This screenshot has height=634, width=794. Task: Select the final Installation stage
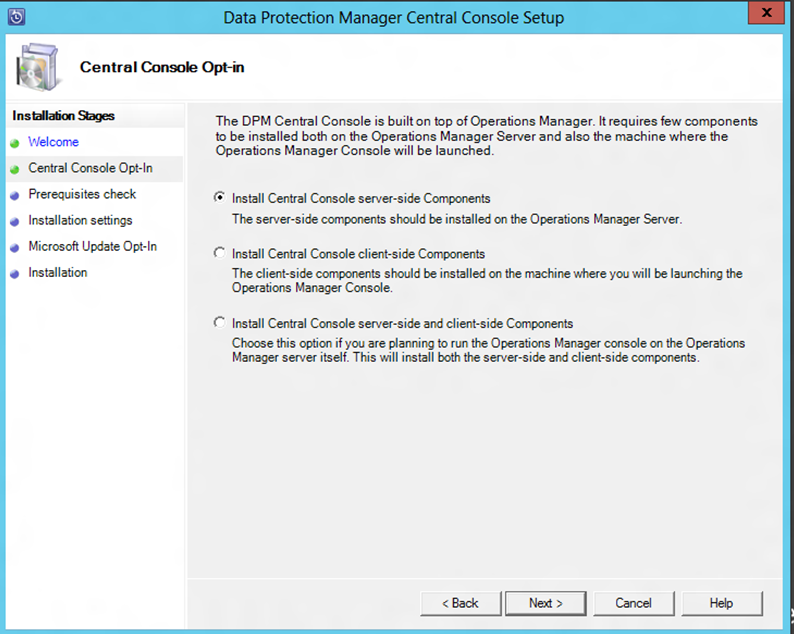[57, 272]
